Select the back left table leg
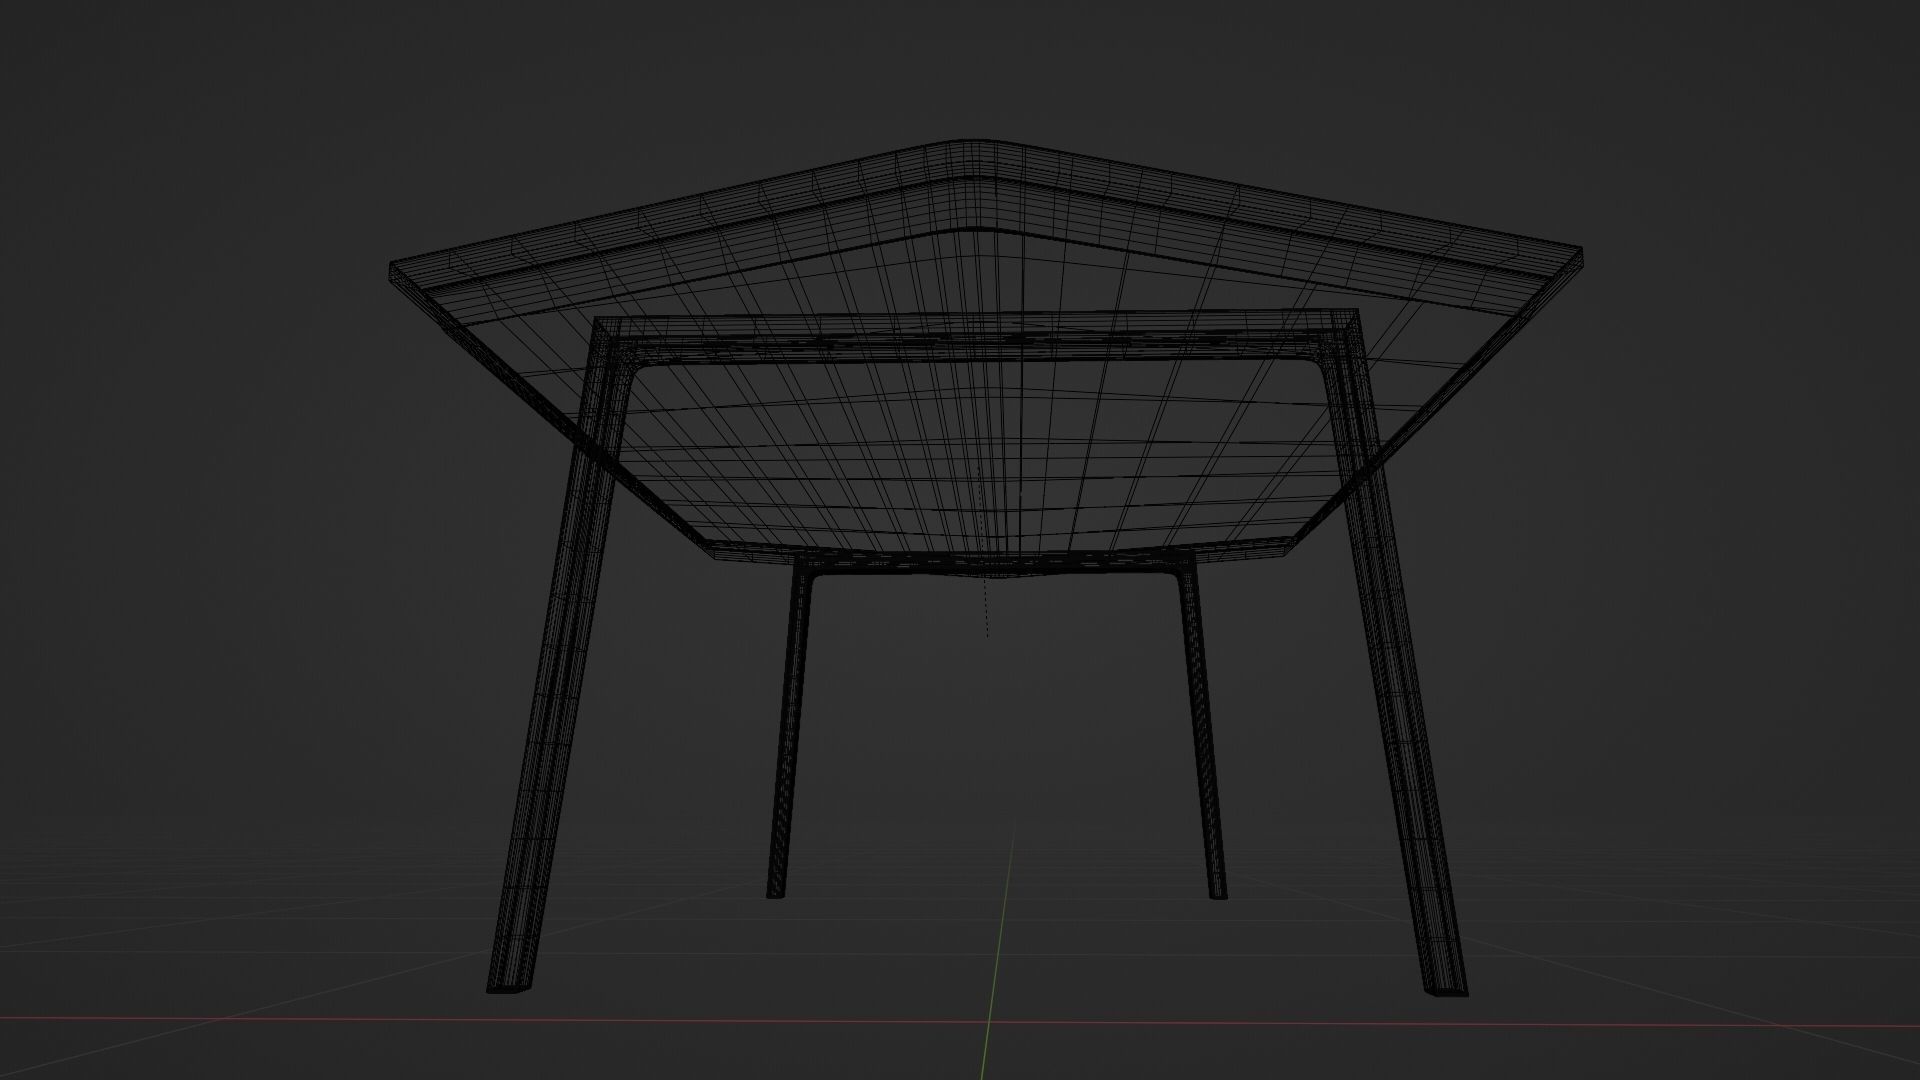This screenshot has width=1920, height=1080. (790, 730)
